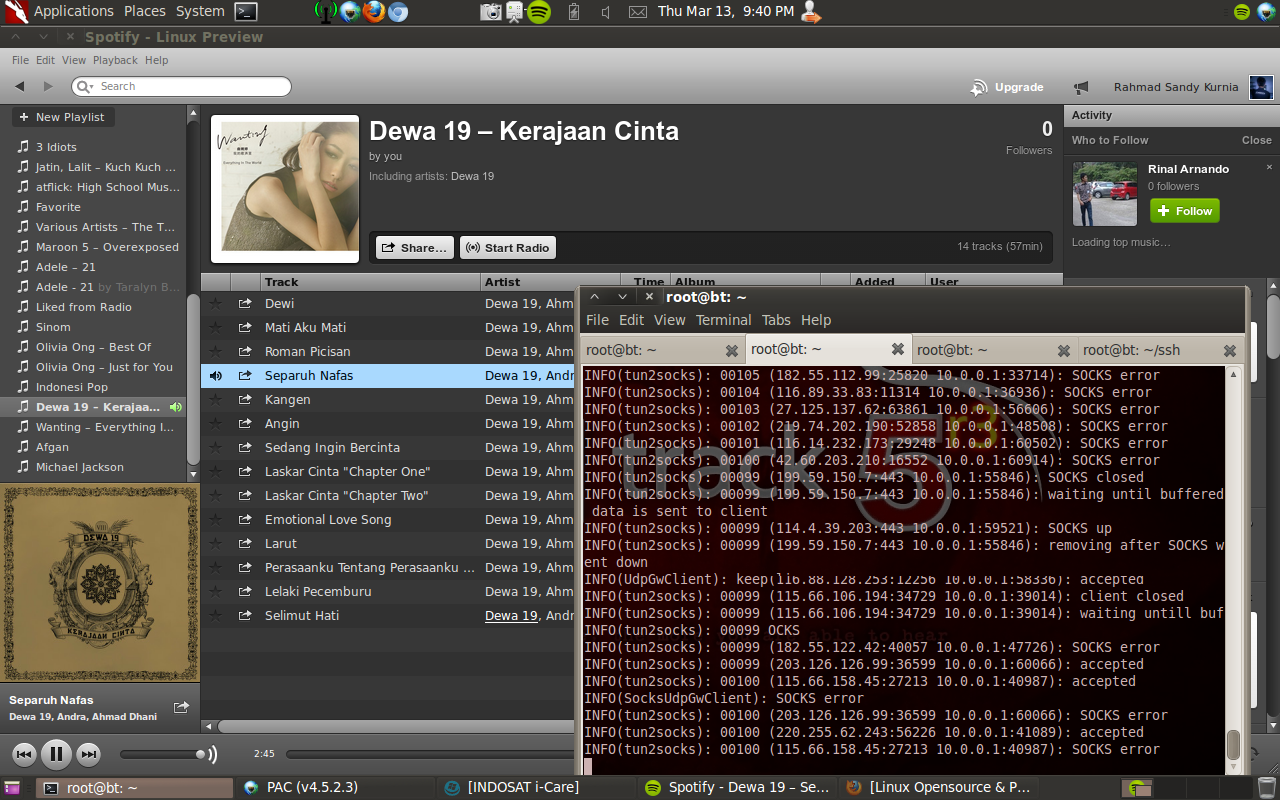Star the track Selimut Hati

[215, 616]
